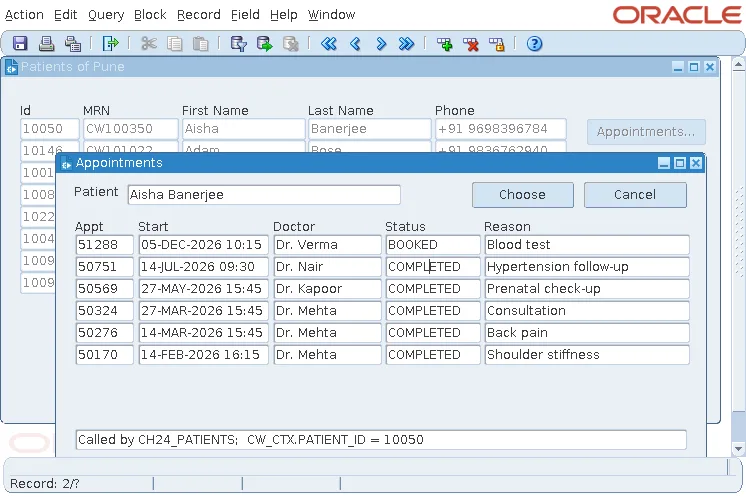Screen dimensions: 746x499
Task: Click the Patient name field Aisha Banerjee
Action: (x=264, y=195)
